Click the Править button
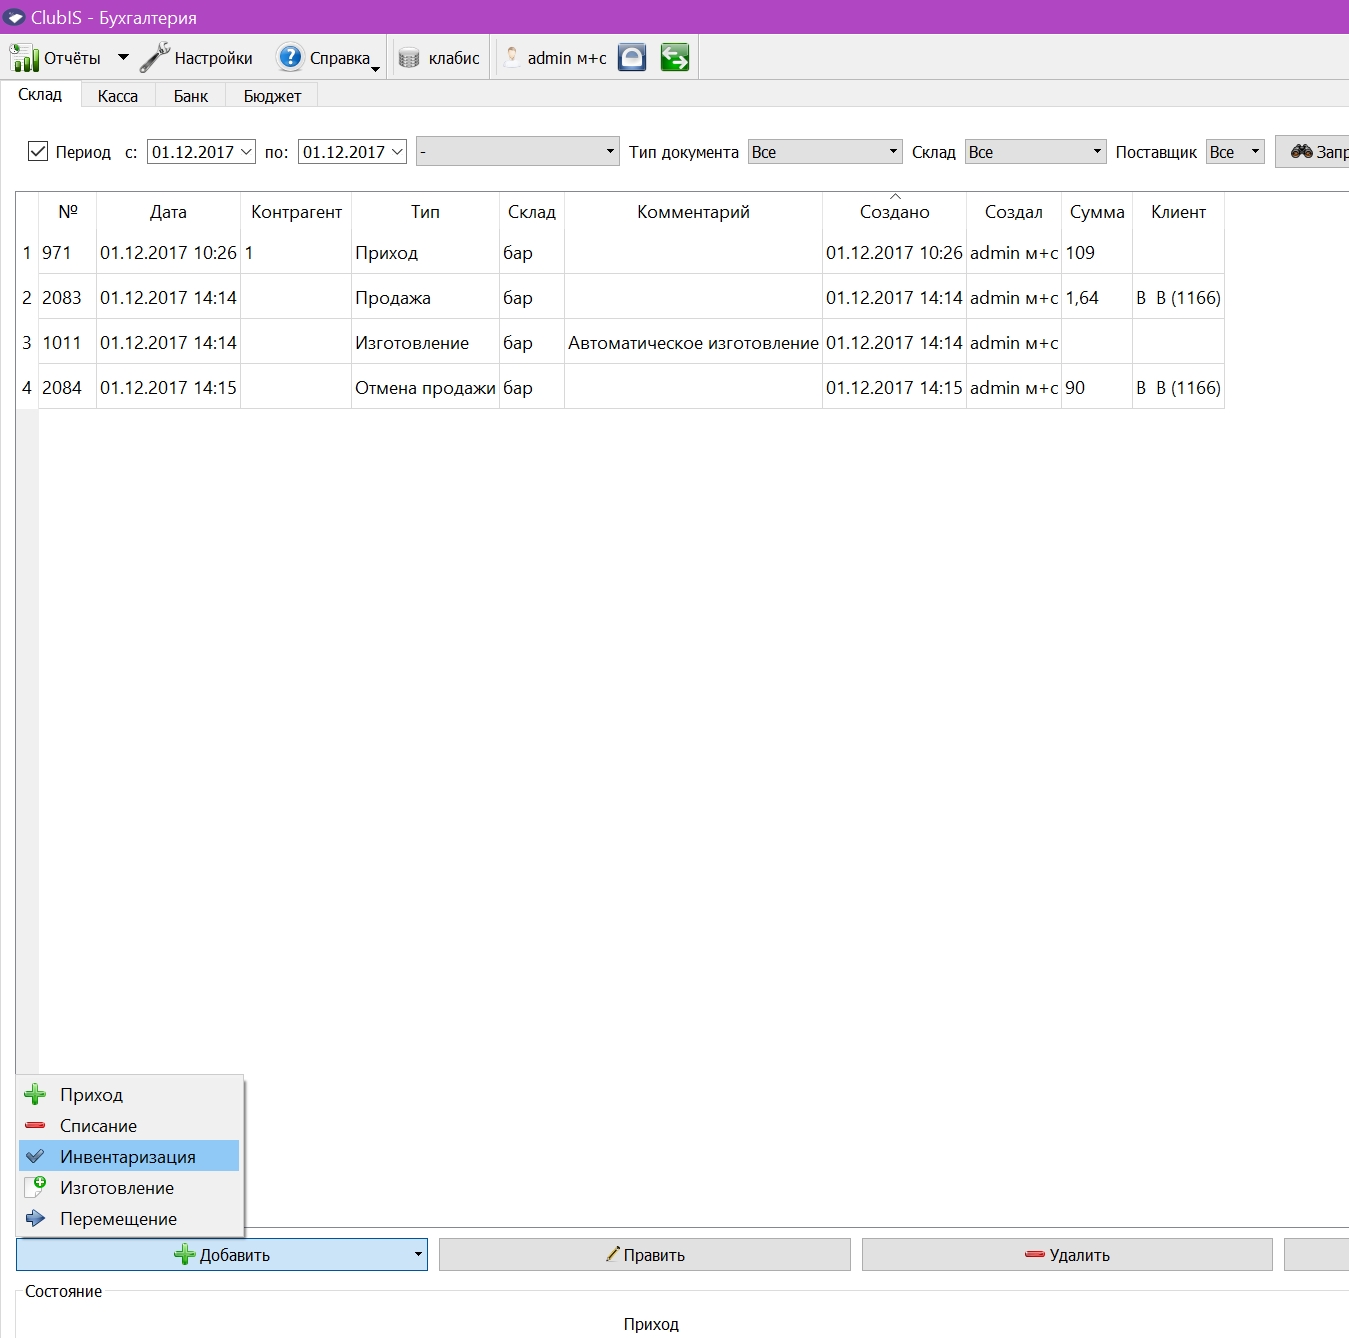This screenshot has width=1349, height=1338. pyautogui.click(x=644, y=1254)
